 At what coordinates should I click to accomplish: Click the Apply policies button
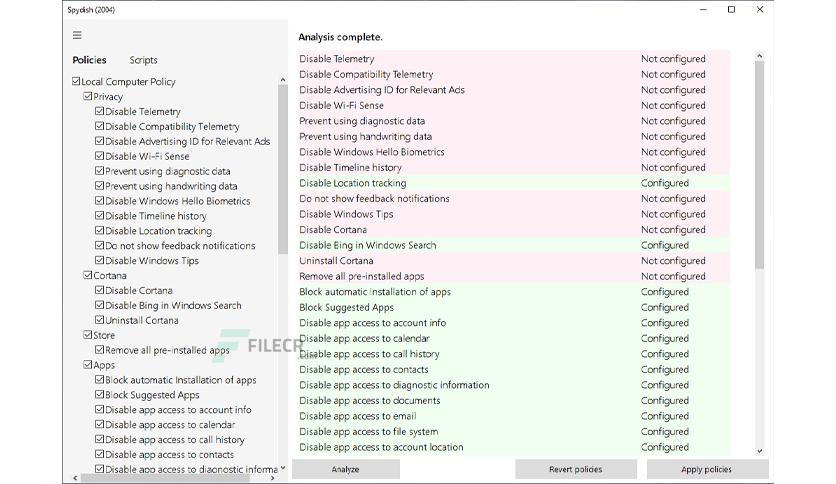pos(706,469)
